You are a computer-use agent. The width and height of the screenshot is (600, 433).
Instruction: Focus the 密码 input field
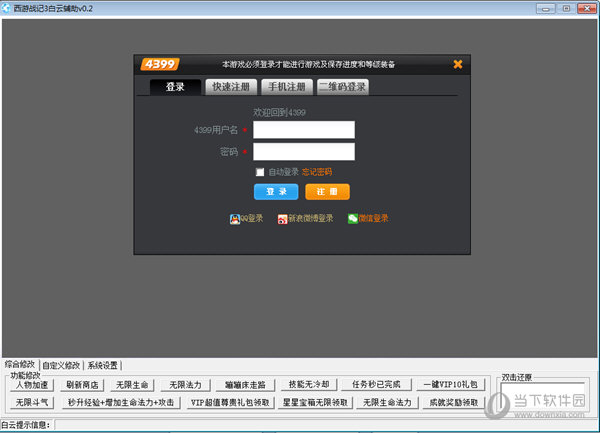click(x=304, y=151)
